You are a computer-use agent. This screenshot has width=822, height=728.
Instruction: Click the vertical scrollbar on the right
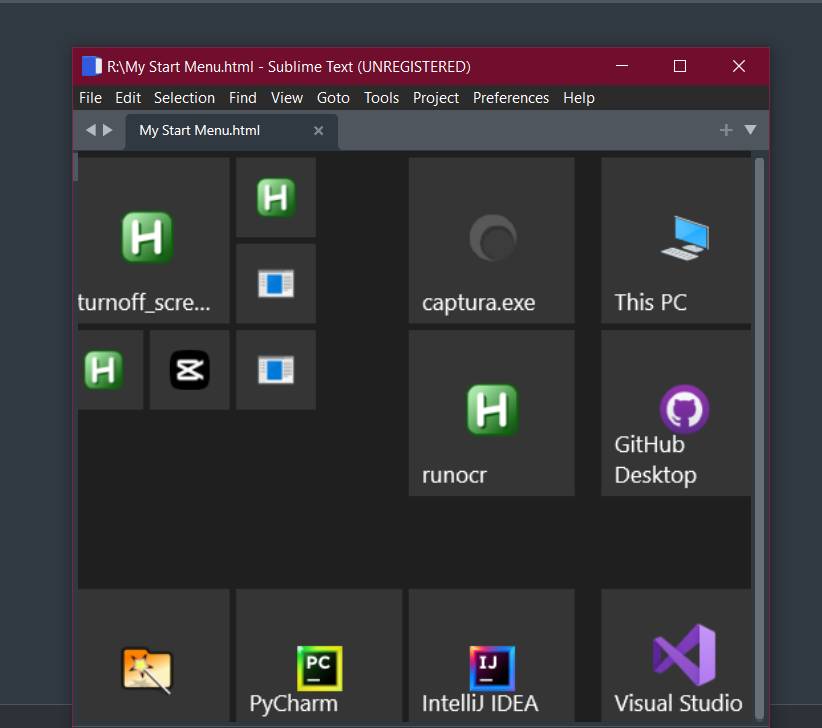coord(759,400)
